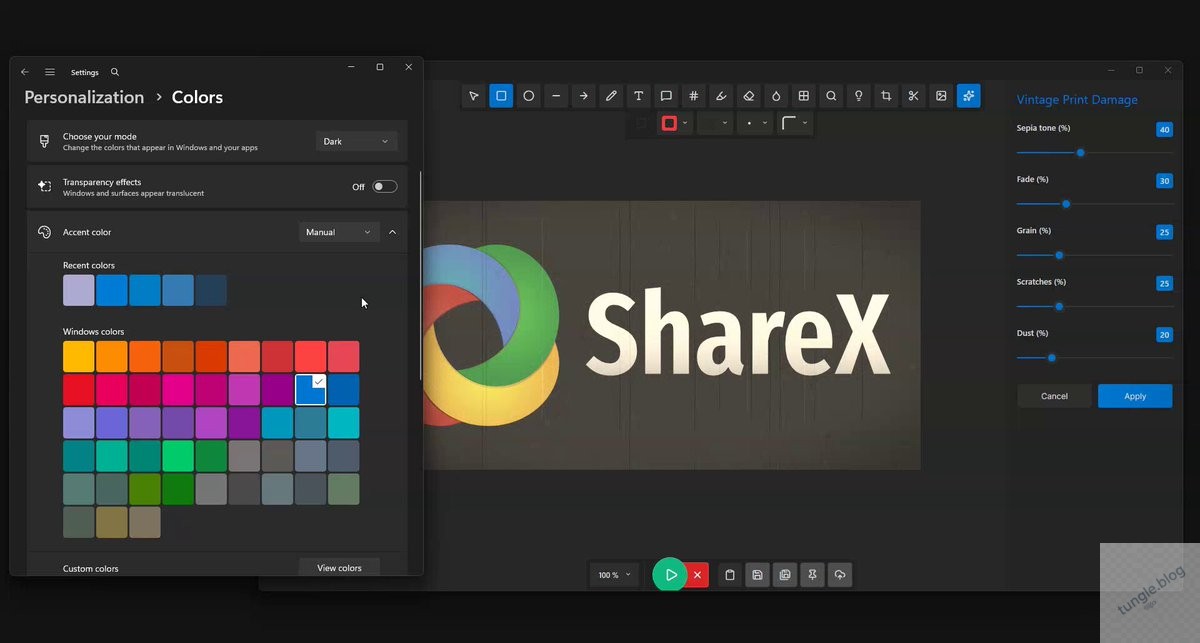The image size is (1200, 643).
Task: Select the Step number hash tool
Action: [x=694, y=96]
